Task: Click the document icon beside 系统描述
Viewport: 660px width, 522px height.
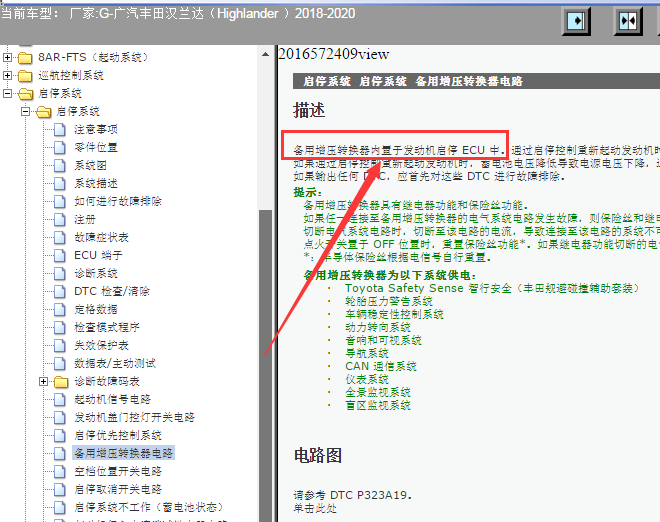Action: click(x=60, y=184)
